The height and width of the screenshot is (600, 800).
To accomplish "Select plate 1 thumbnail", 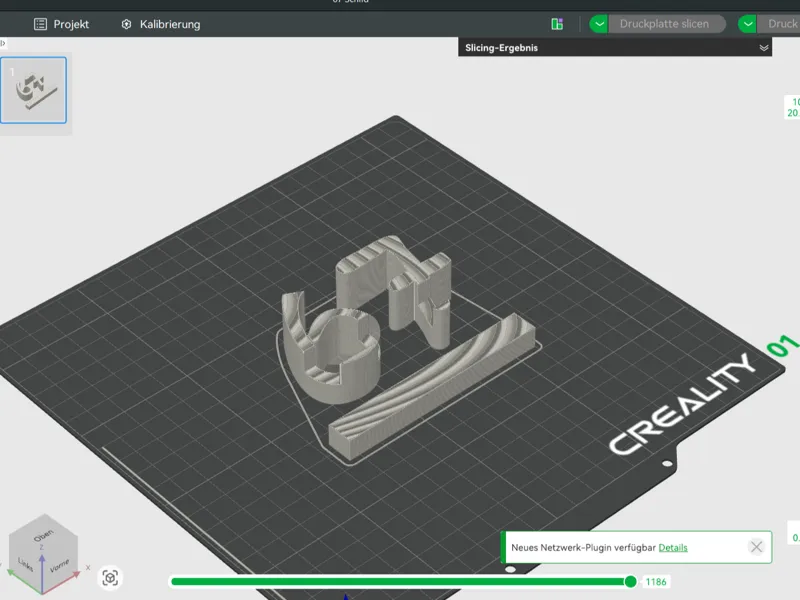I will point(34,90).
